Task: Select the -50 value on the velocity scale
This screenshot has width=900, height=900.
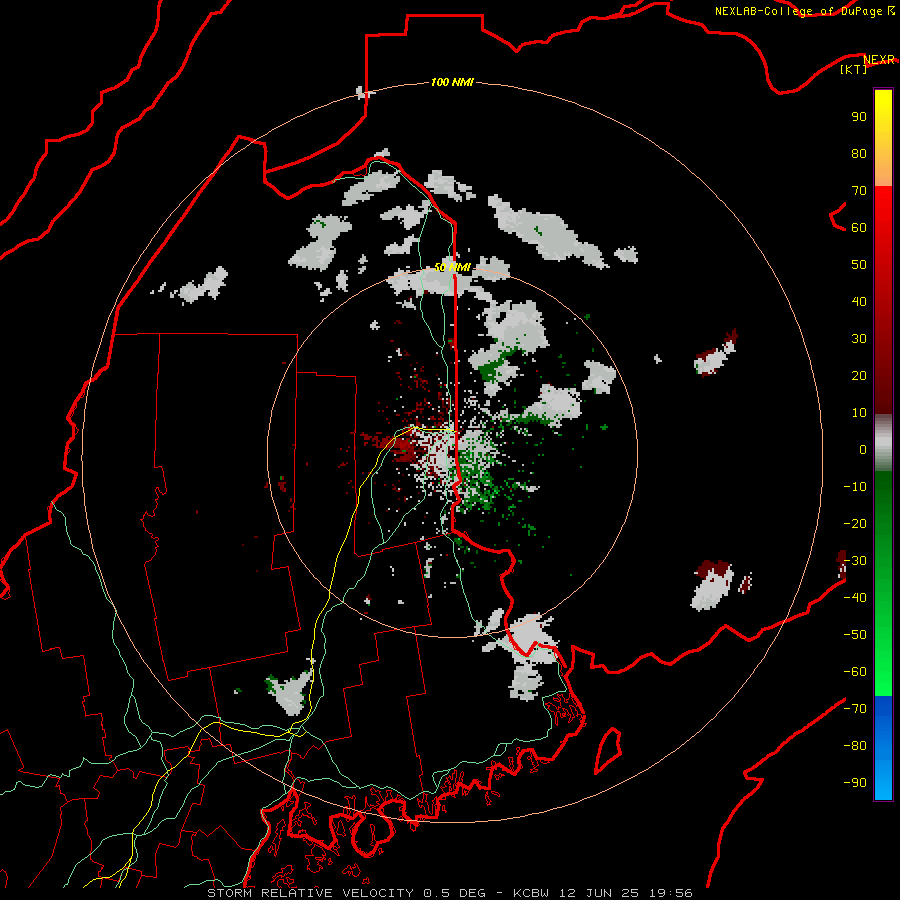Action: pyautogui.click(x=855, y=635)
